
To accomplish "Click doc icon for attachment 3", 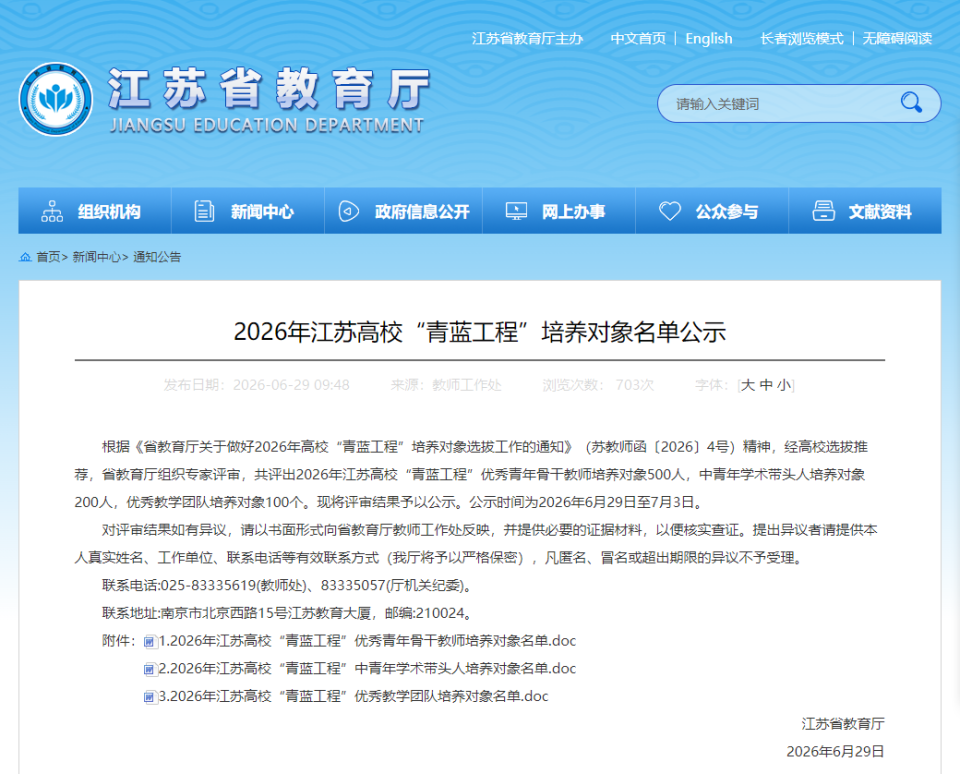I will tap(149, 697).
